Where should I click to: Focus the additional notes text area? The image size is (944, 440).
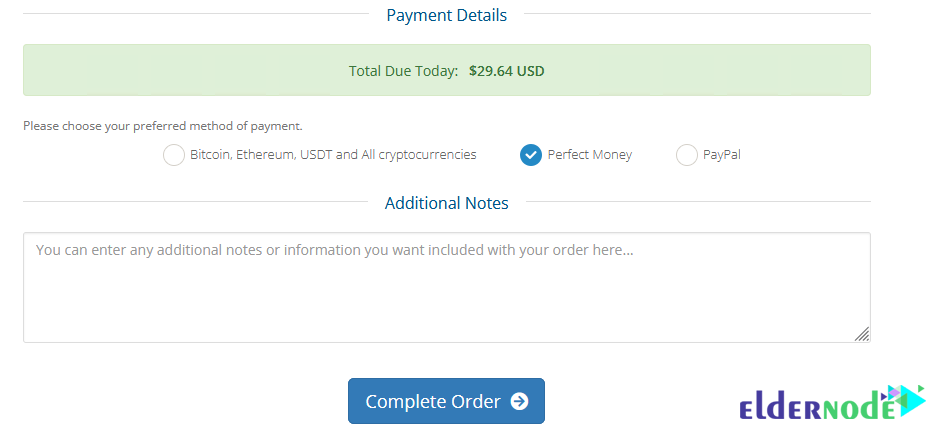coord(447,288)
